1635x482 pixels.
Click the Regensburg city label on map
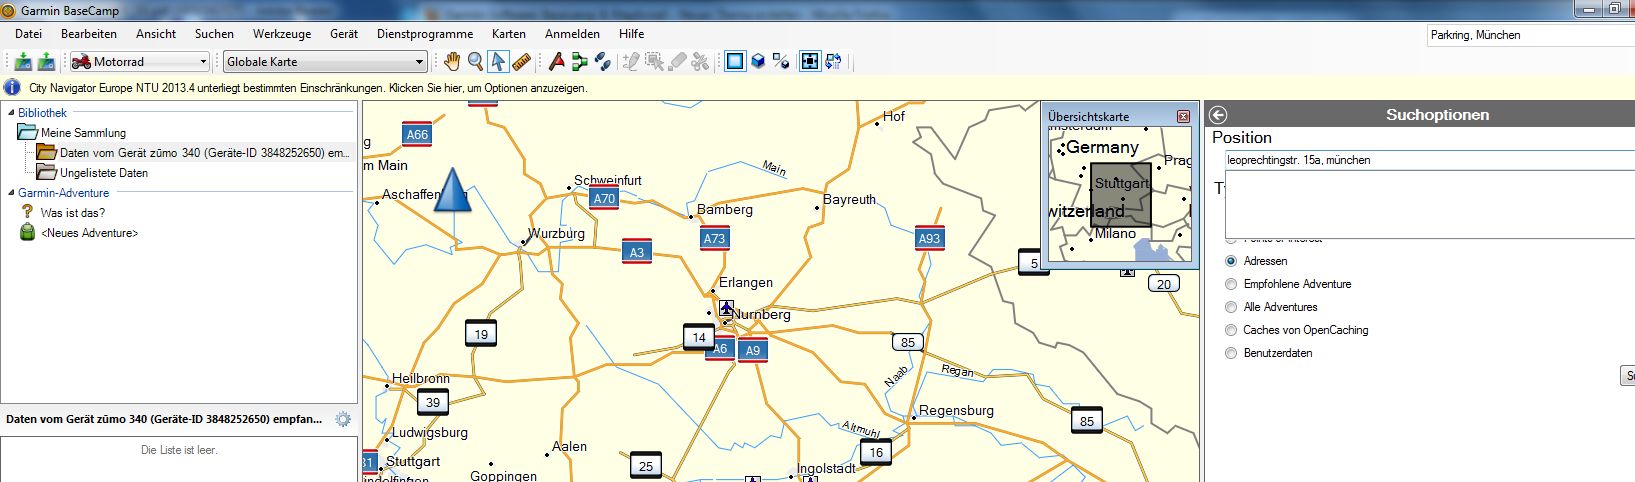[x=956, y=410]
